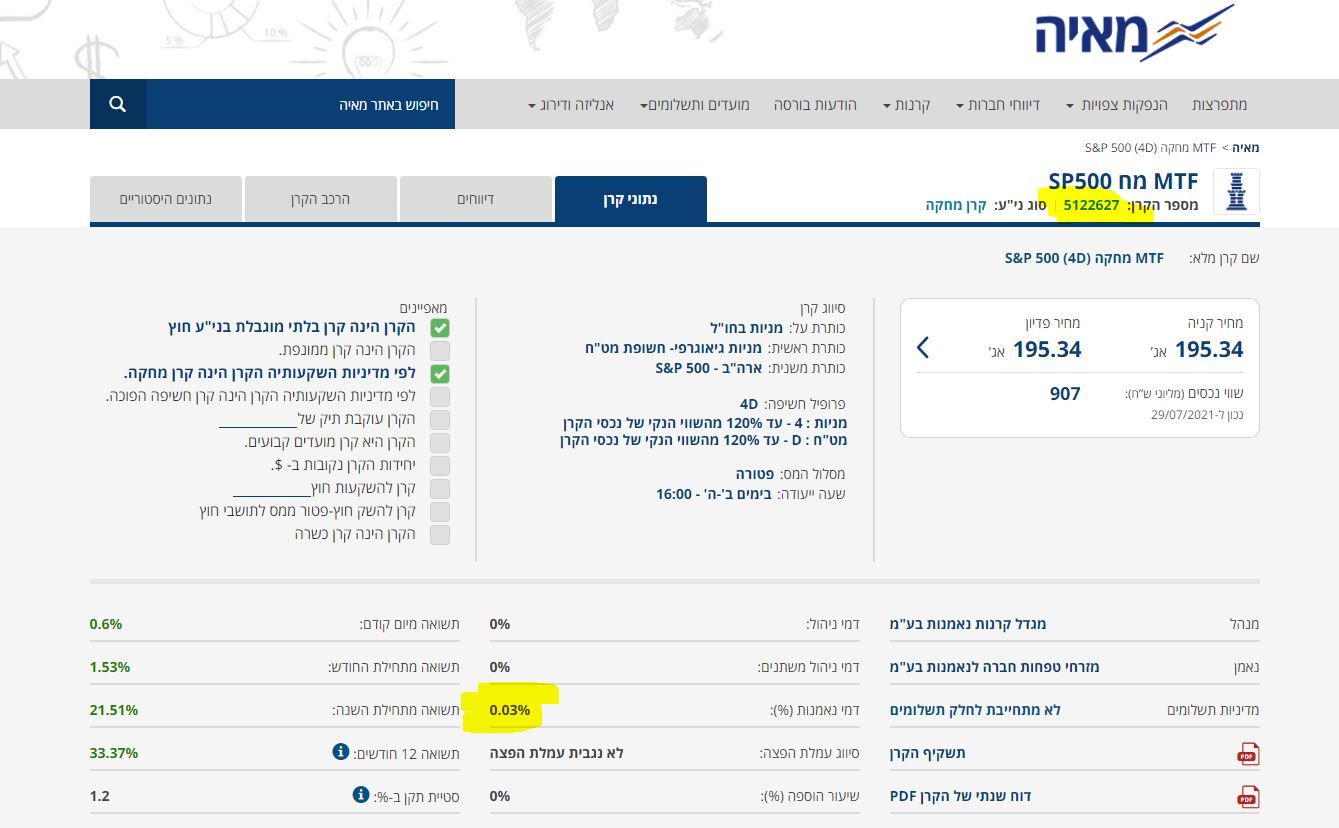Screen dimensions: 1339x828
Task: Click the 12-month return 33.37%
Action: pos(114,753)
